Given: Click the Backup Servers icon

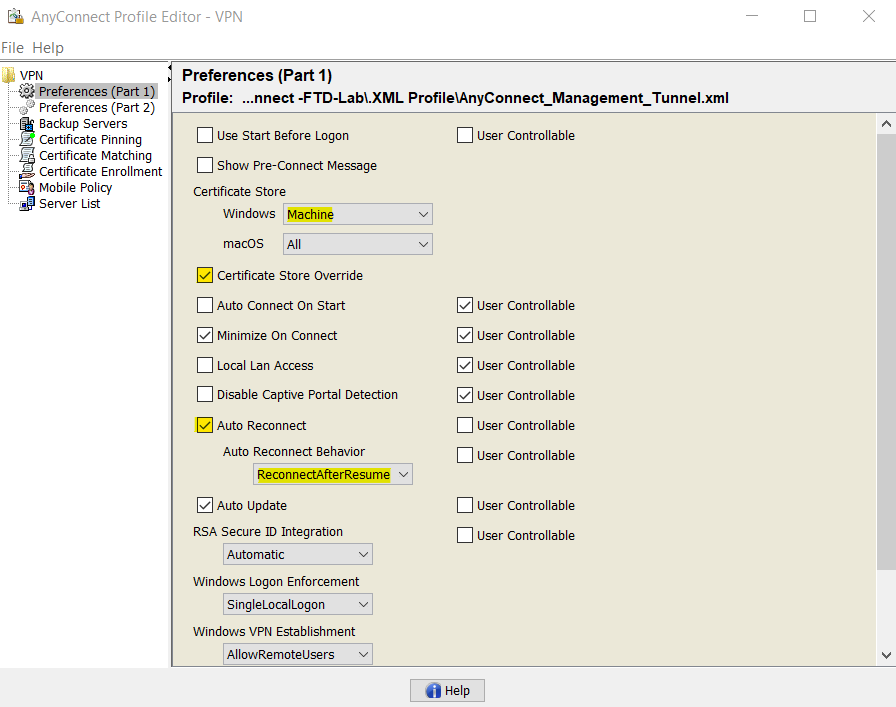Looking at the screenshot, I should 26,123.
